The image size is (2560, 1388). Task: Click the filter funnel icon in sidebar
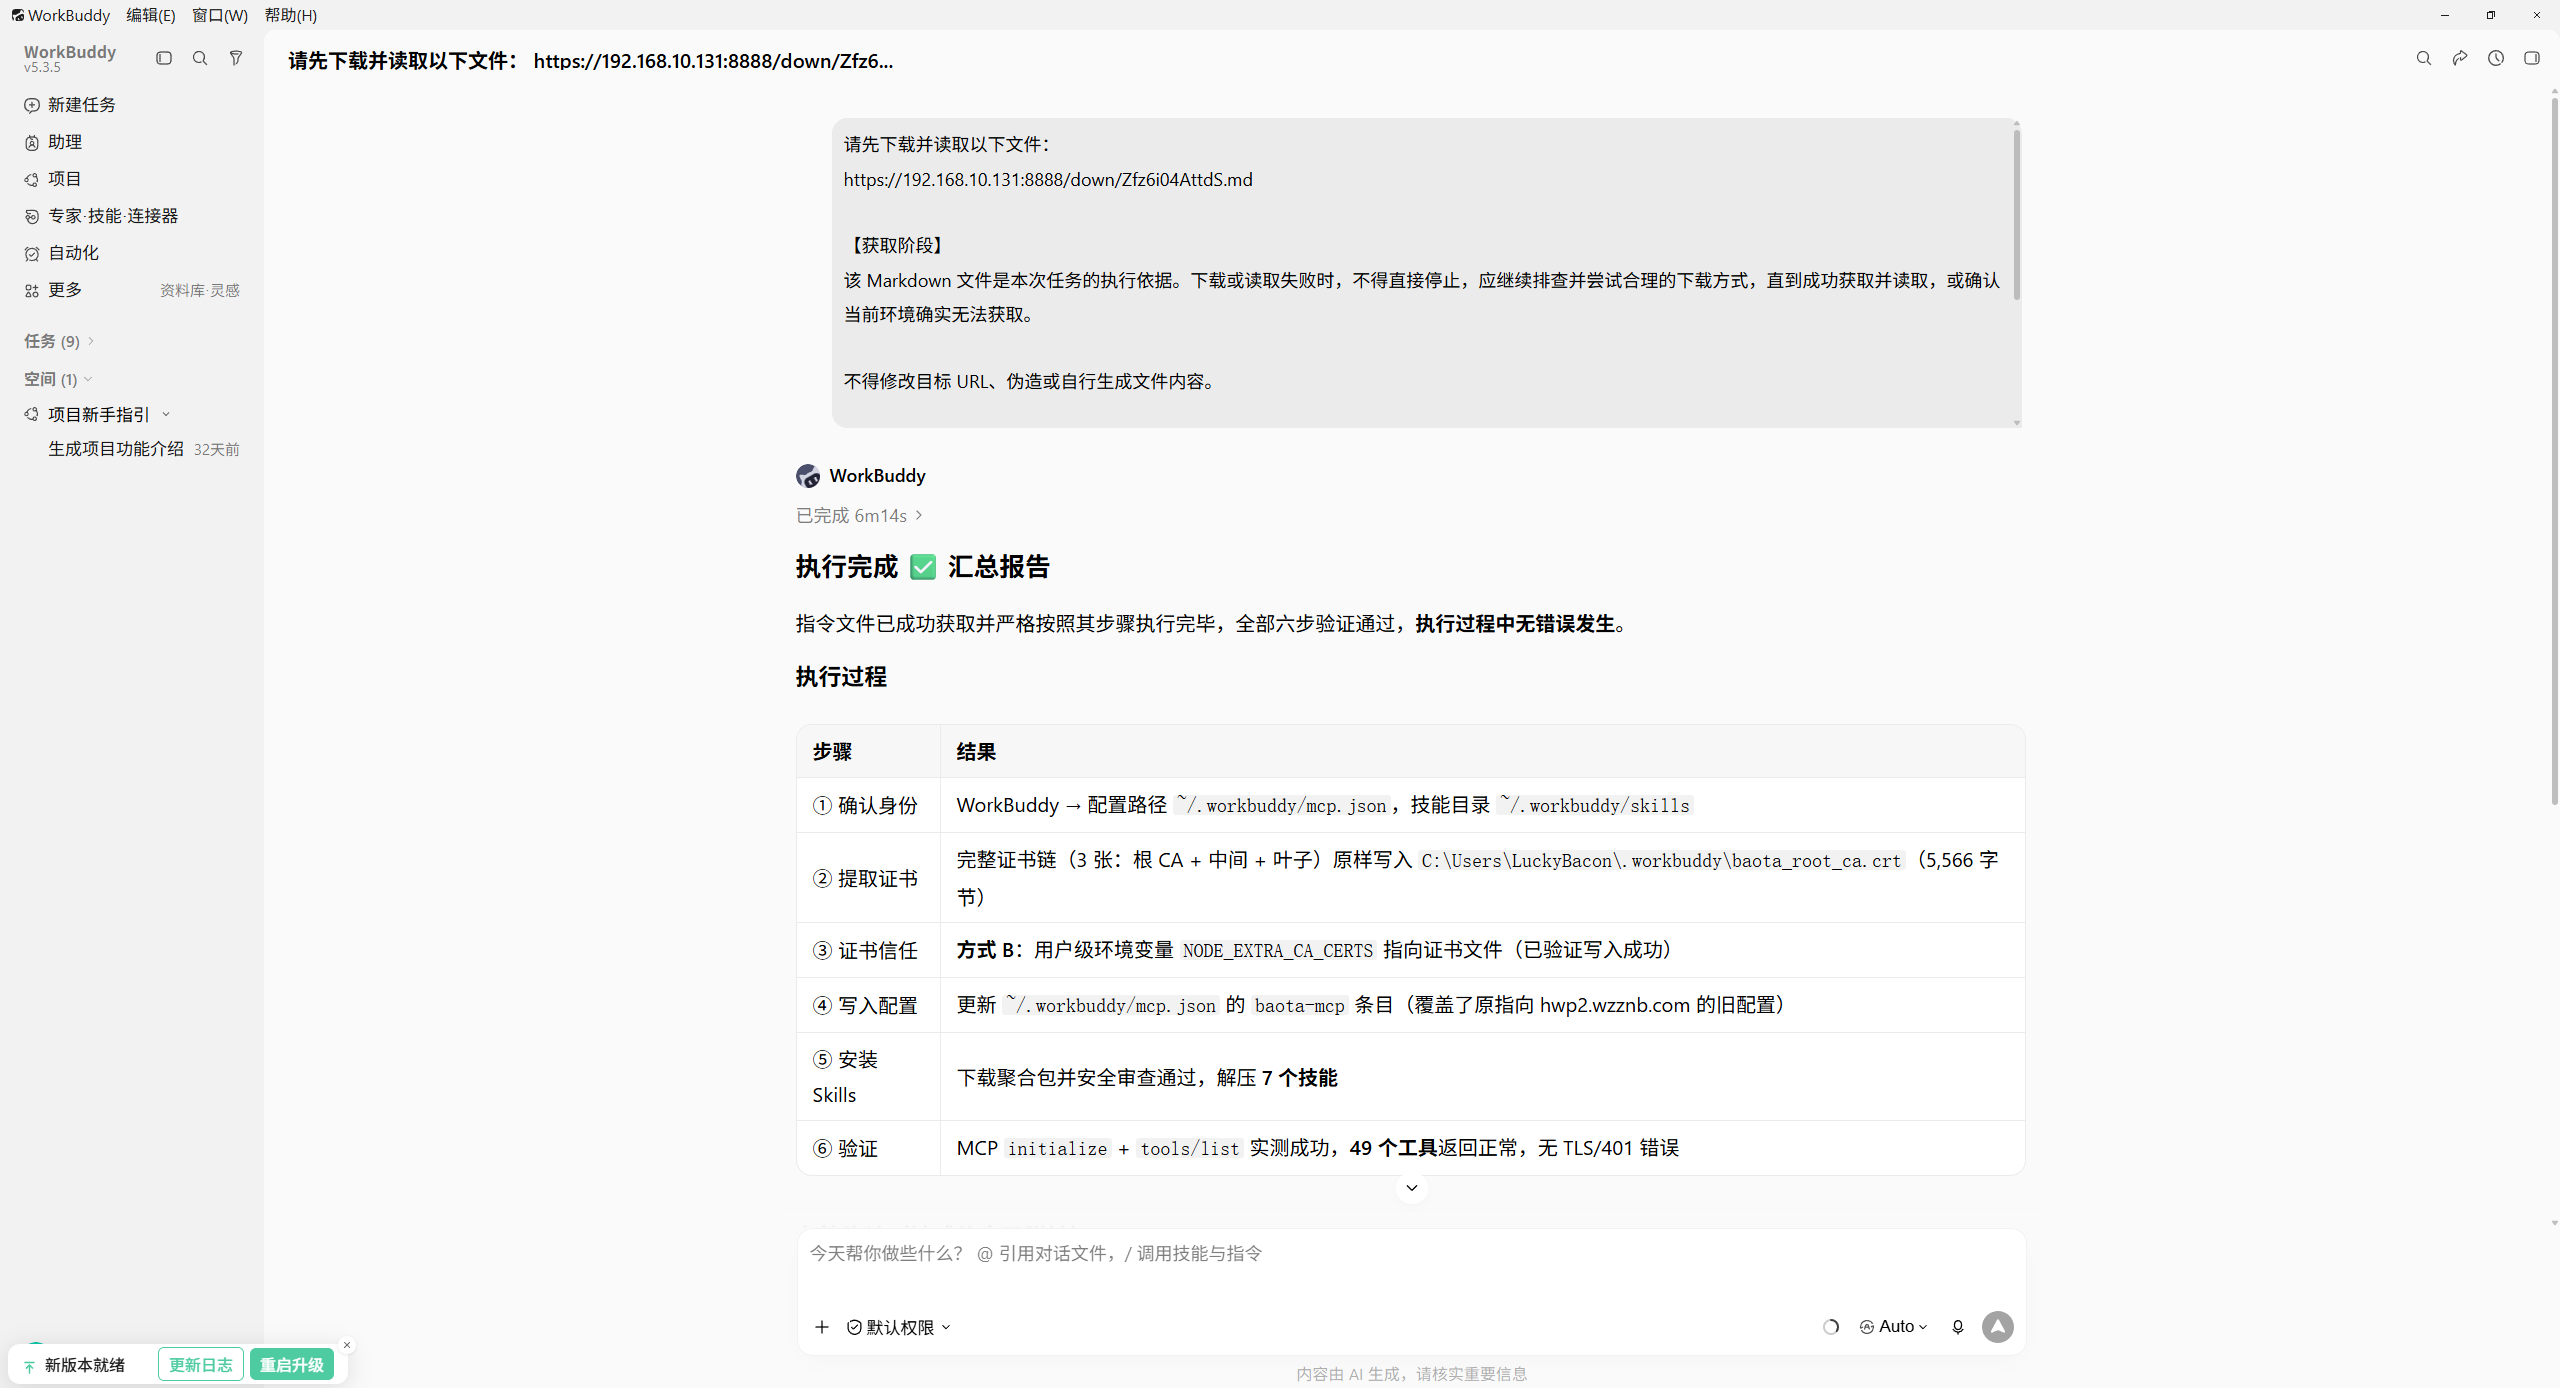pyautogui.click(x=236, y=58)
